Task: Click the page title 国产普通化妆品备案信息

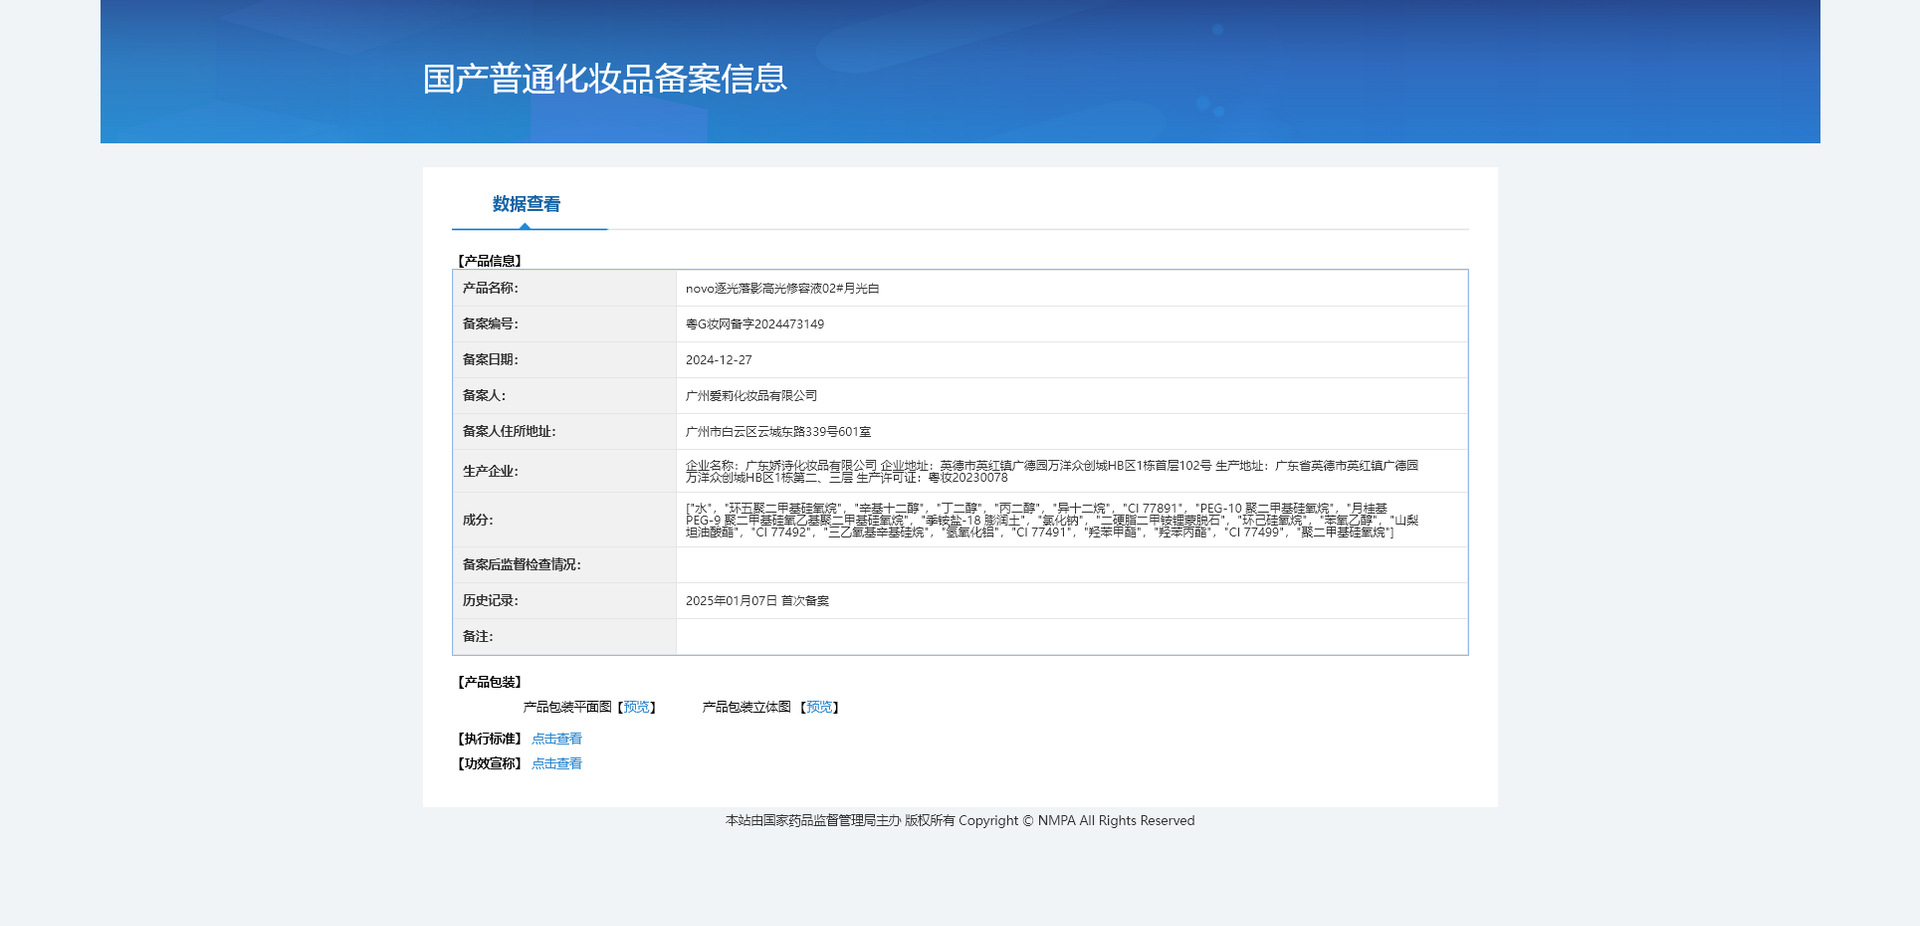Action: [x=605, y=79]
